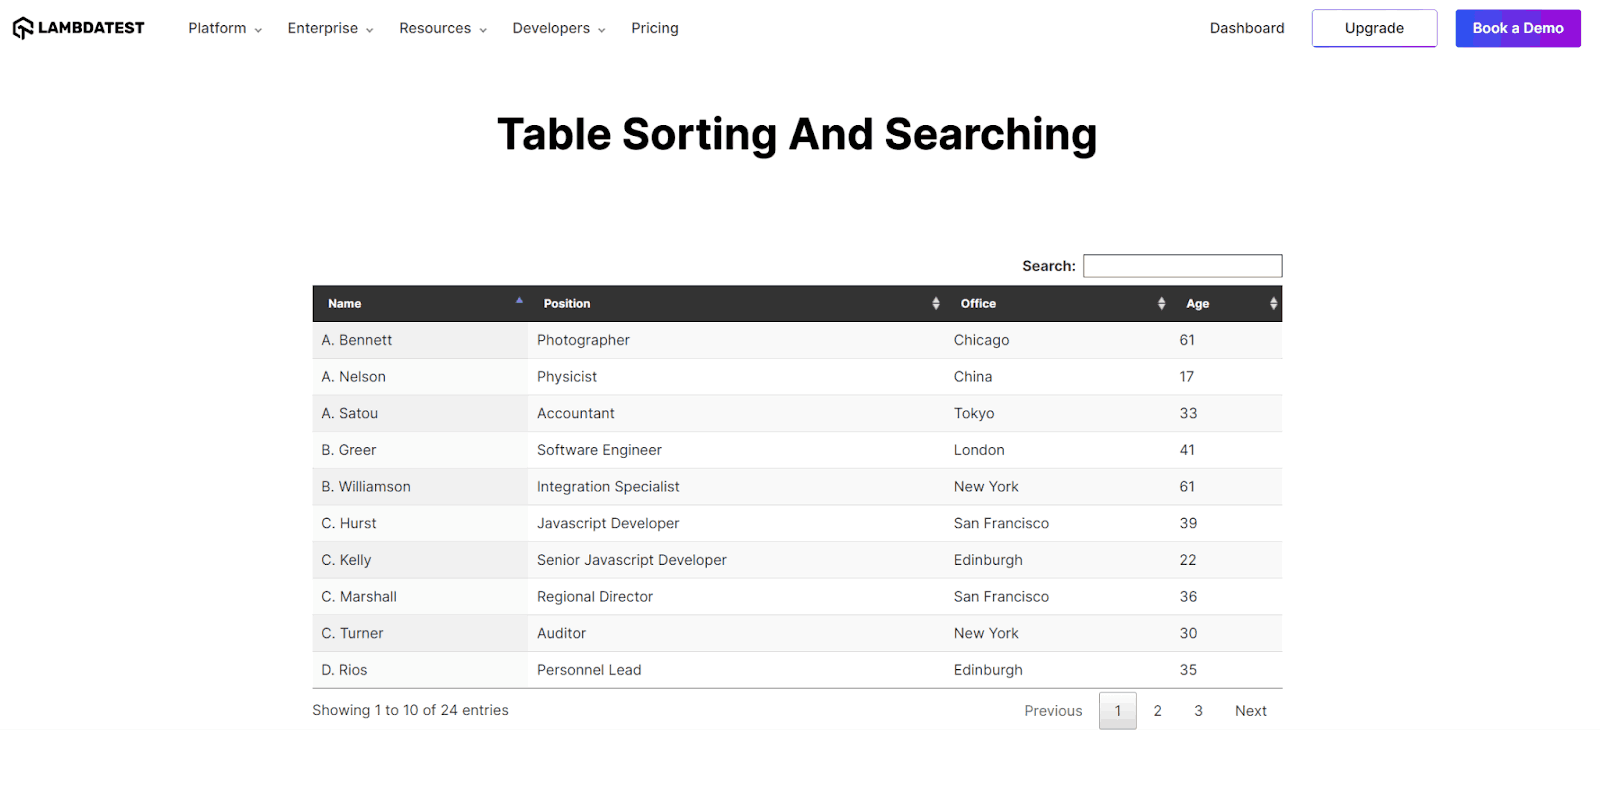Sort table by Office column arrows
Screen dimensions: 1600x787
coord(1161,304)
